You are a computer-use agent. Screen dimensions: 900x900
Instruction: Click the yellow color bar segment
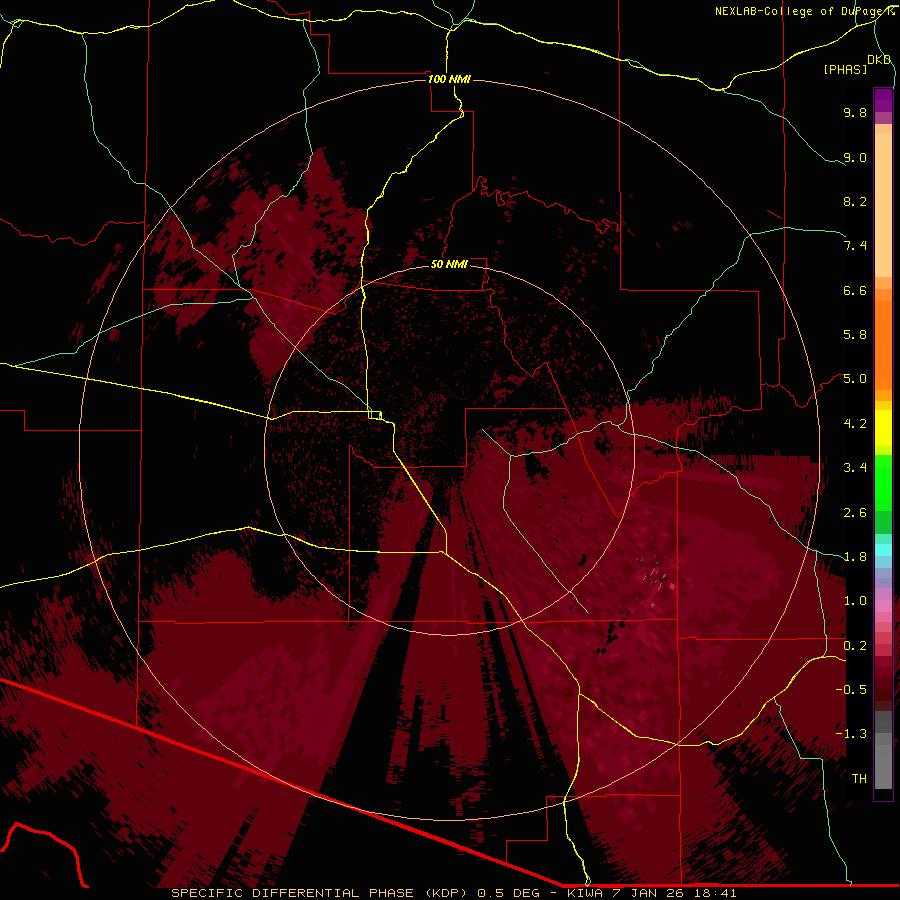click(x=883, y=428)
